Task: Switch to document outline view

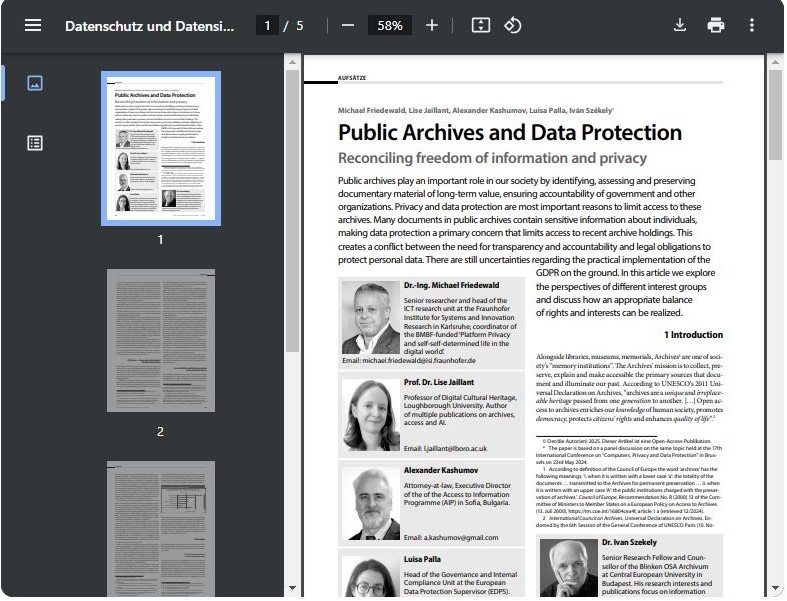Action: pyautogui.click(x=35, y=143)
